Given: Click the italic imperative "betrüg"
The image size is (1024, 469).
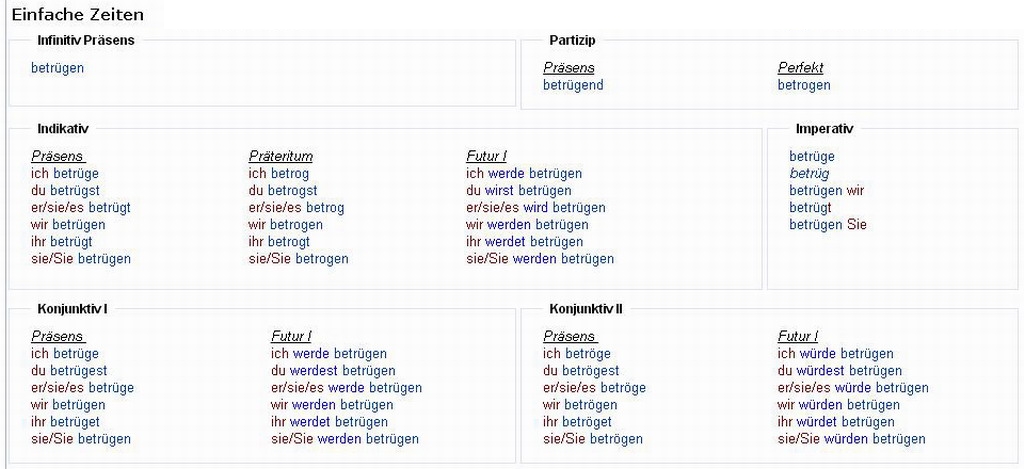Looking at the screenshot, I should click(x=809, y=173).
